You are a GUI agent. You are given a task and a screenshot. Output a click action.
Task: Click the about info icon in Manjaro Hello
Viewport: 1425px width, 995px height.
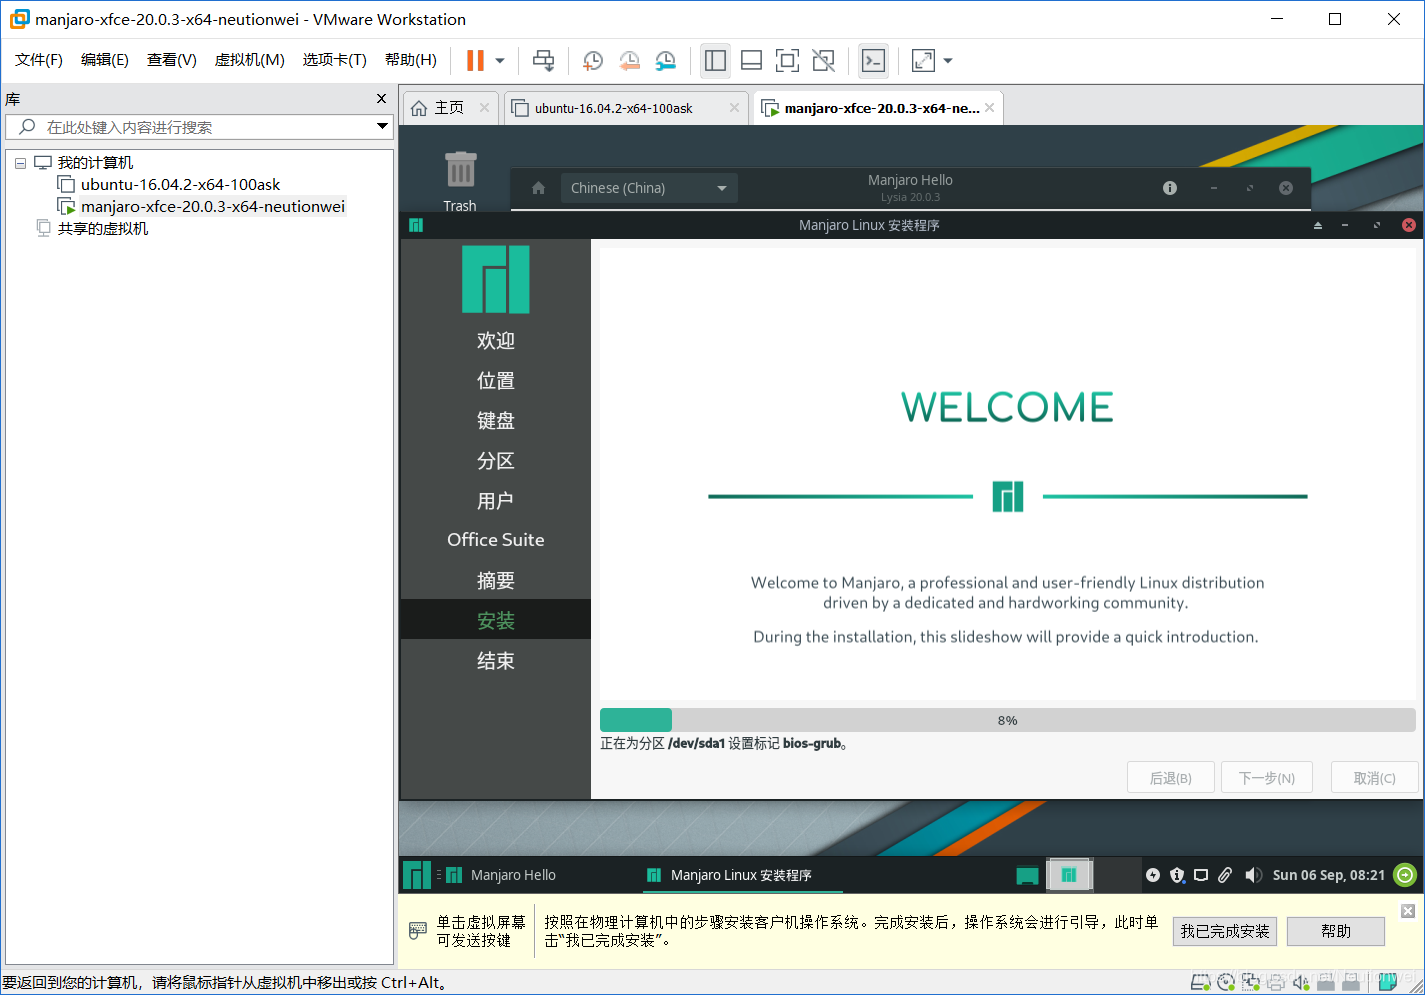click(1170, 188)
